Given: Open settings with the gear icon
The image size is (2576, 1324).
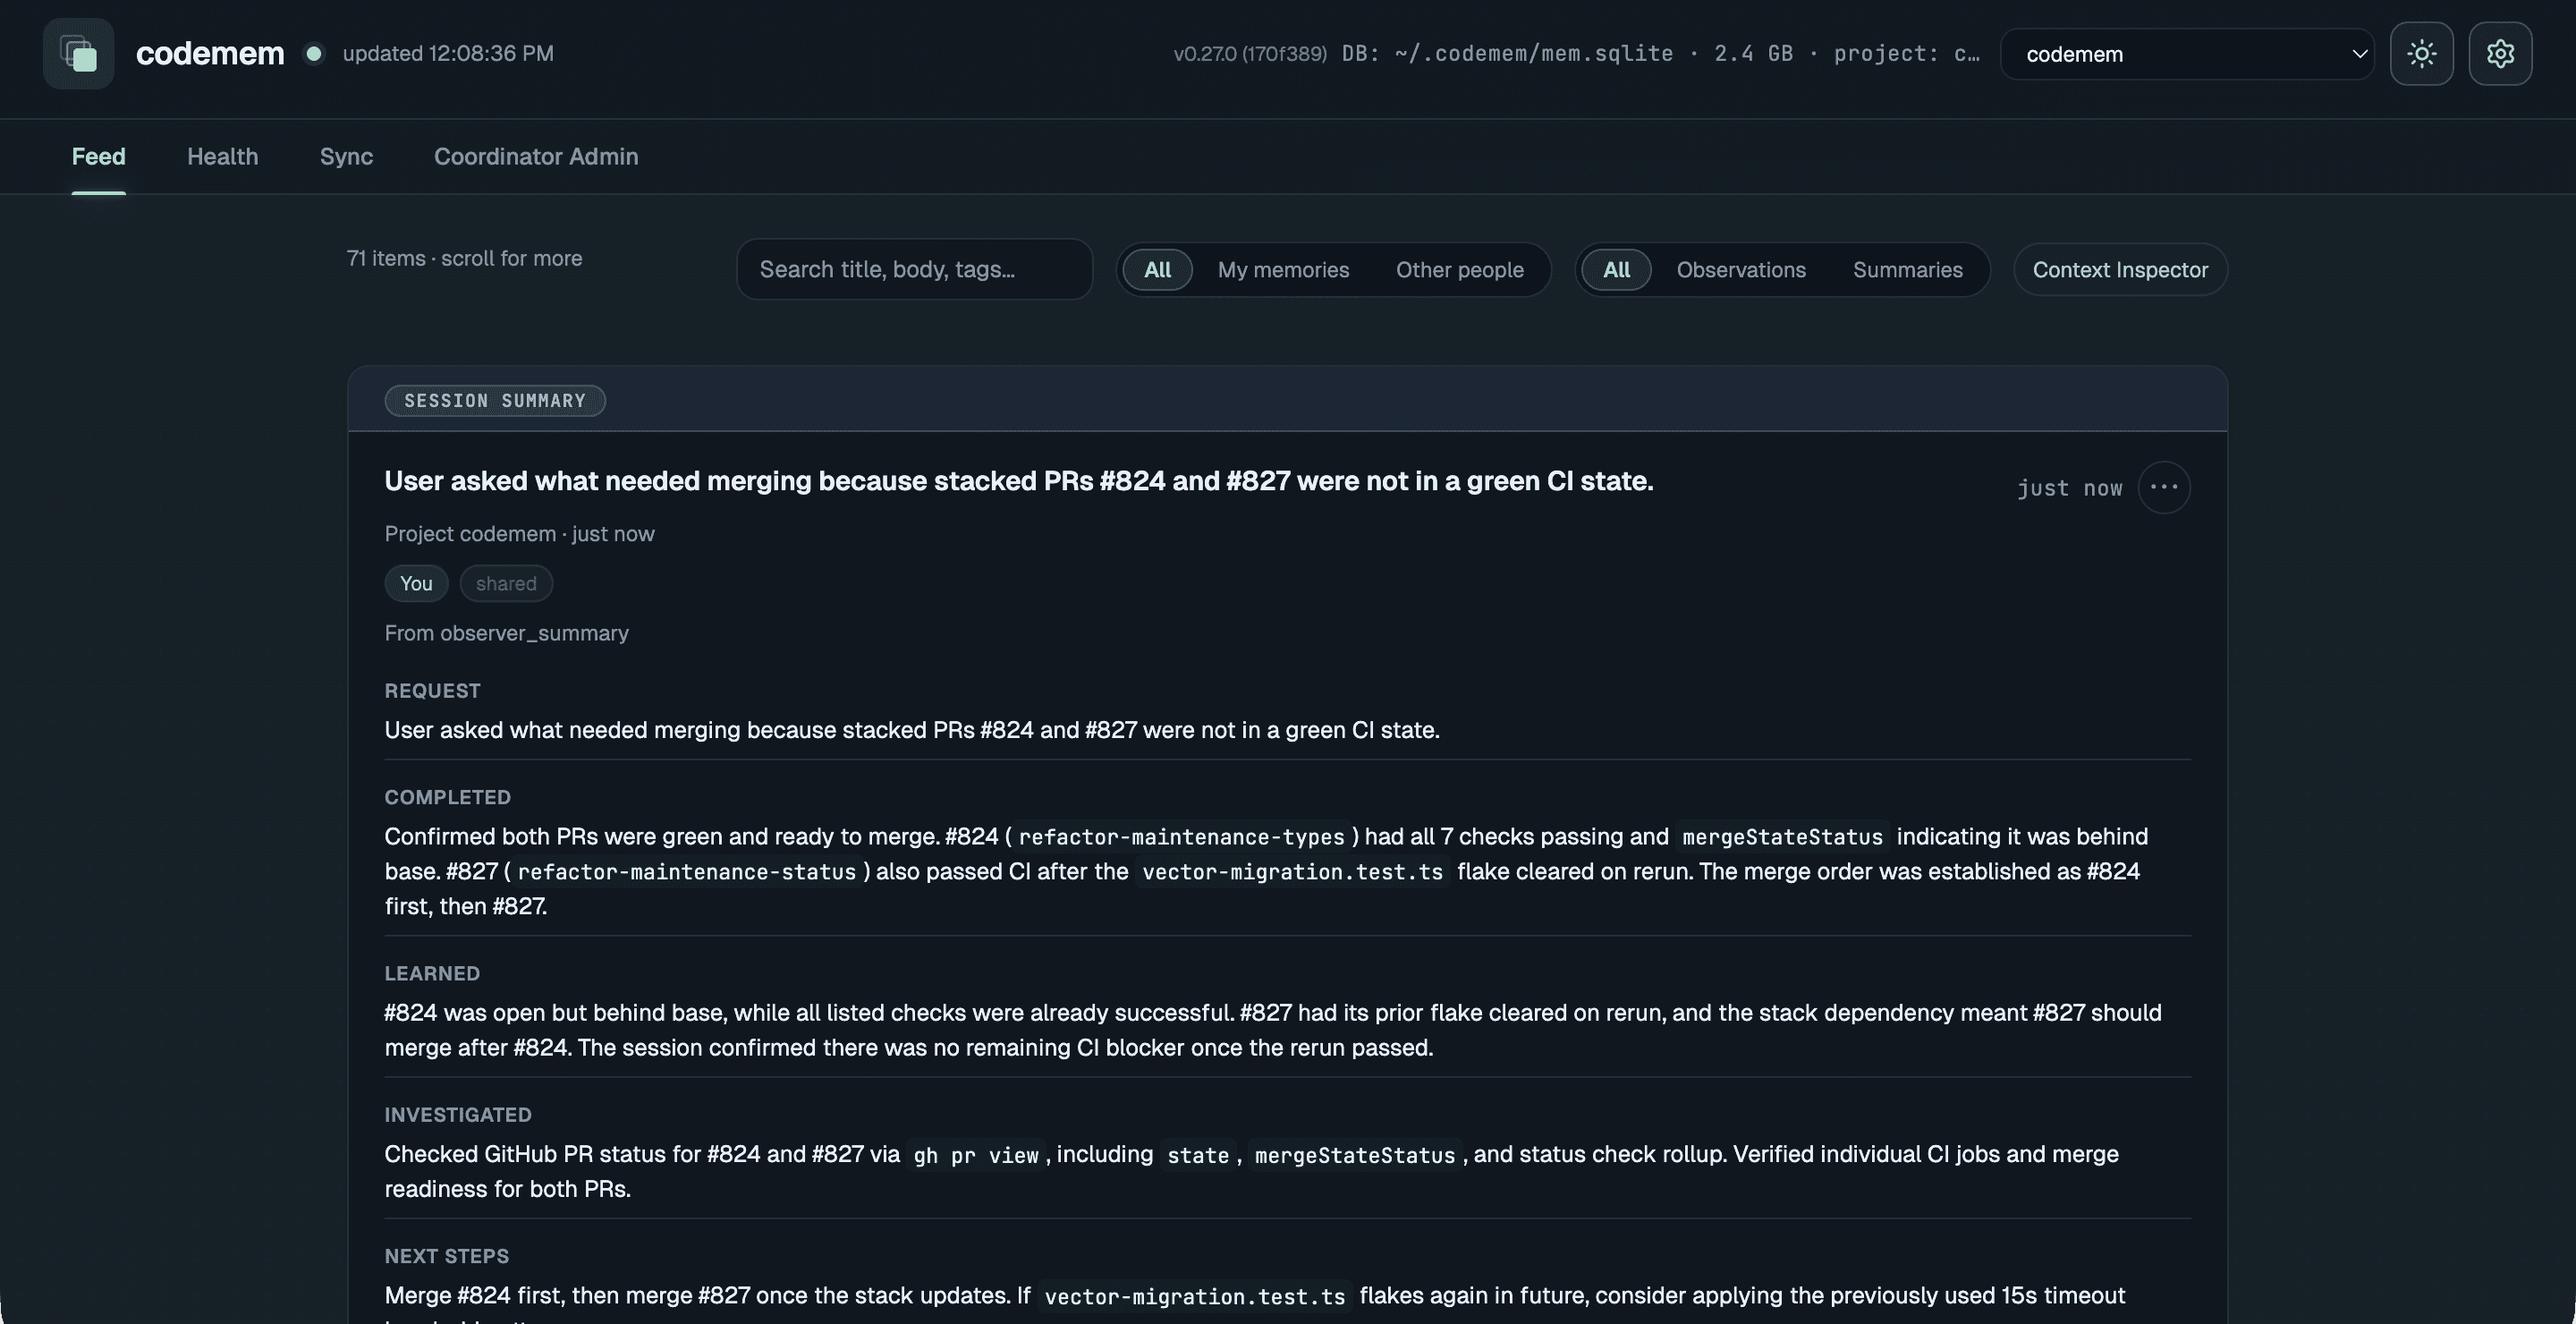Looking at the screenshot, I should click(2500, 53).
